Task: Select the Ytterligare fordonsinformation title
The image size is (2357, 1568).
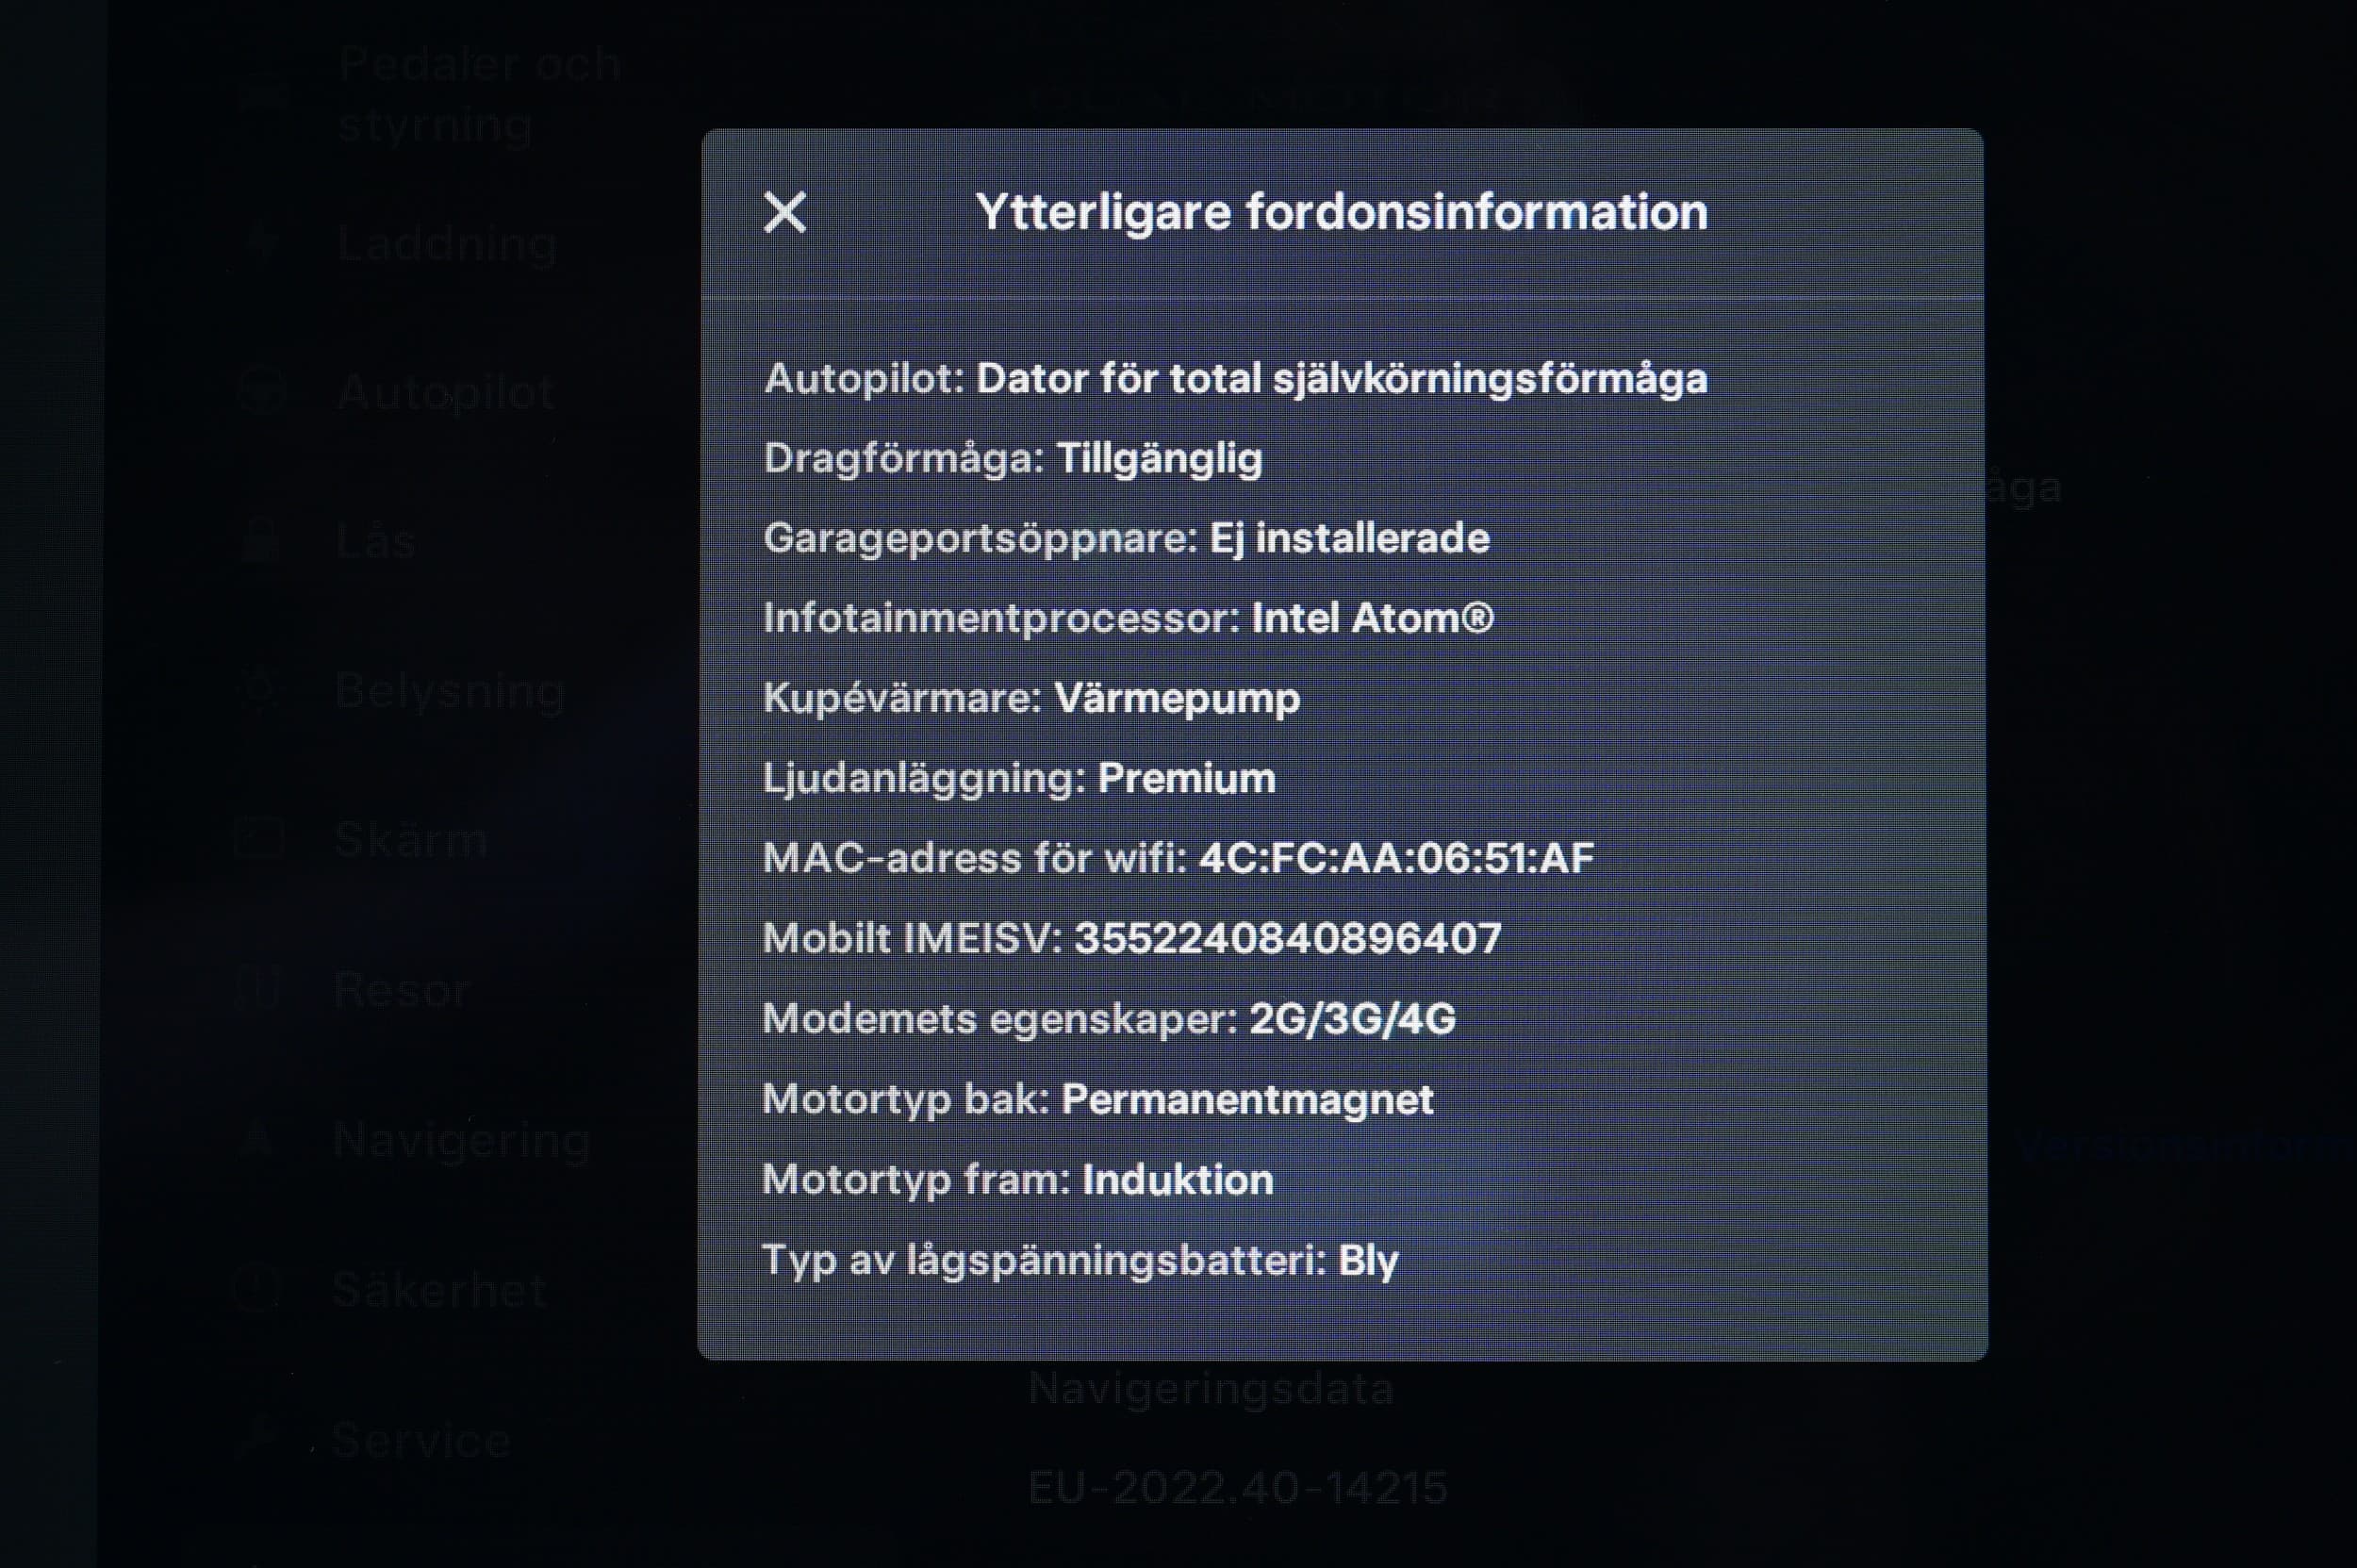Action: (x=1341, y=212)
